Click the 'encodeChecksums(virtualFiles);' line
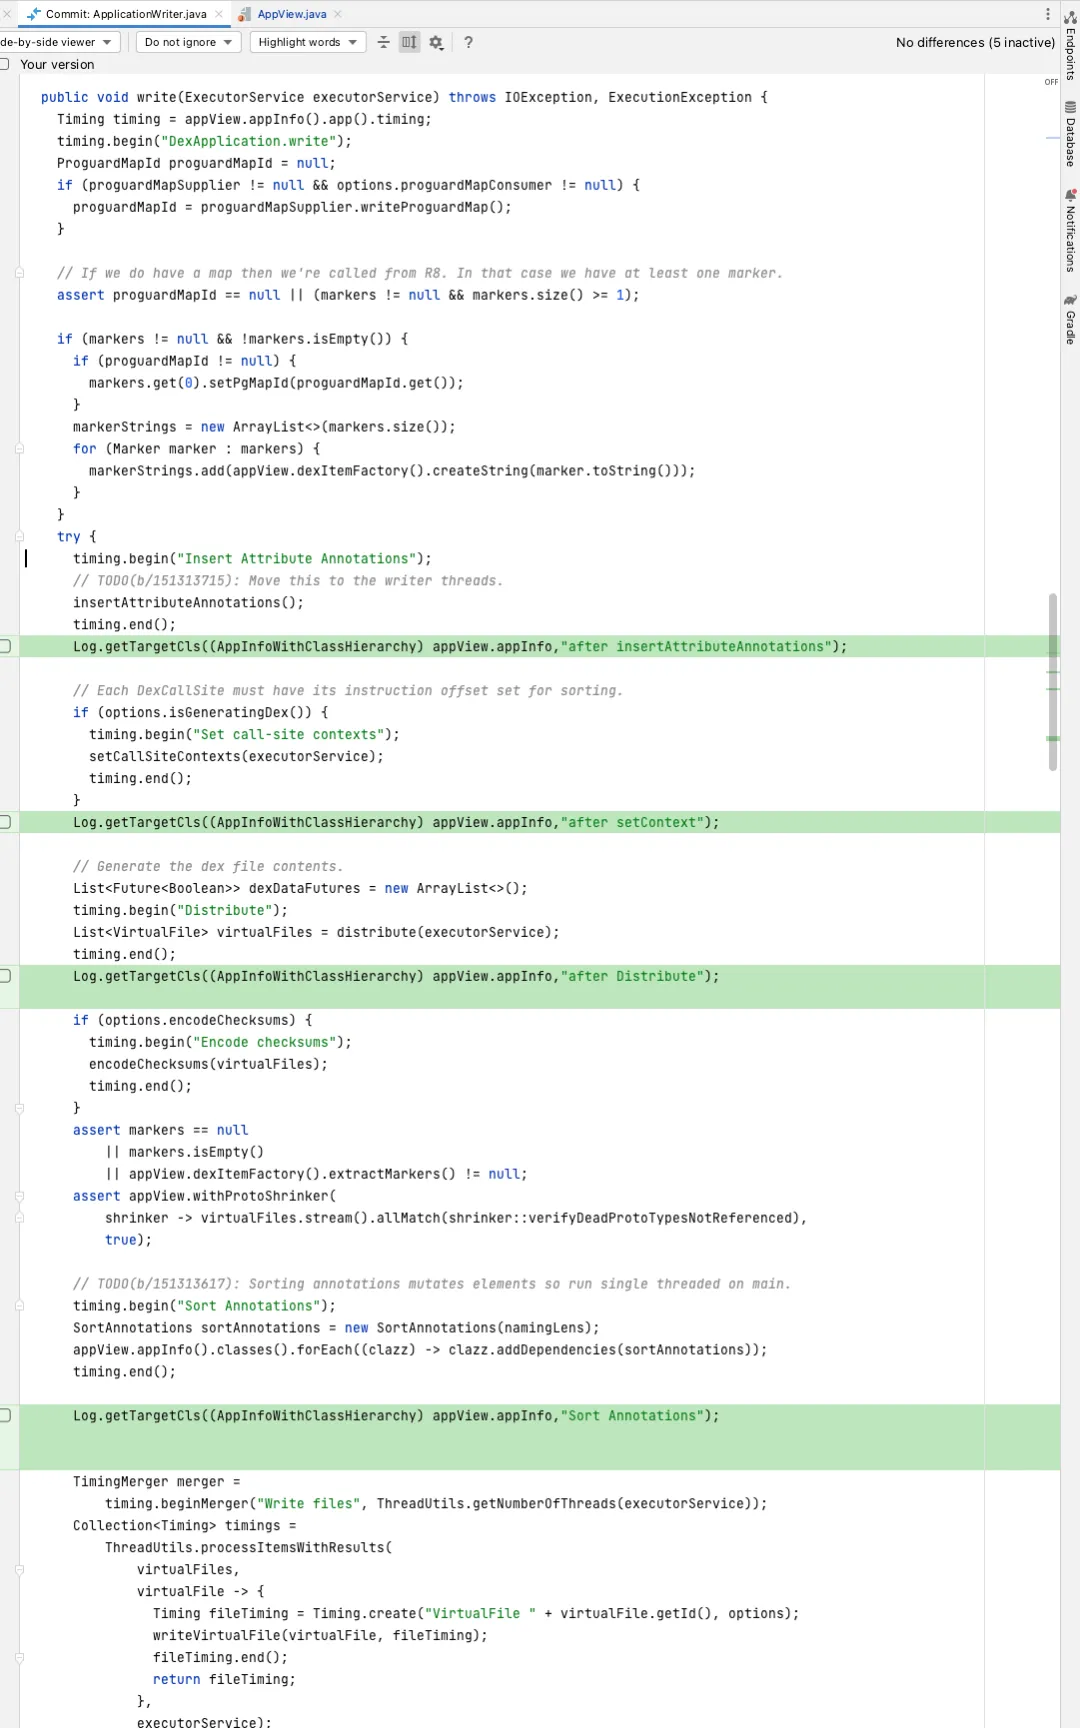Viewport: 1080px width, 1728px height. coord(208,1065)
